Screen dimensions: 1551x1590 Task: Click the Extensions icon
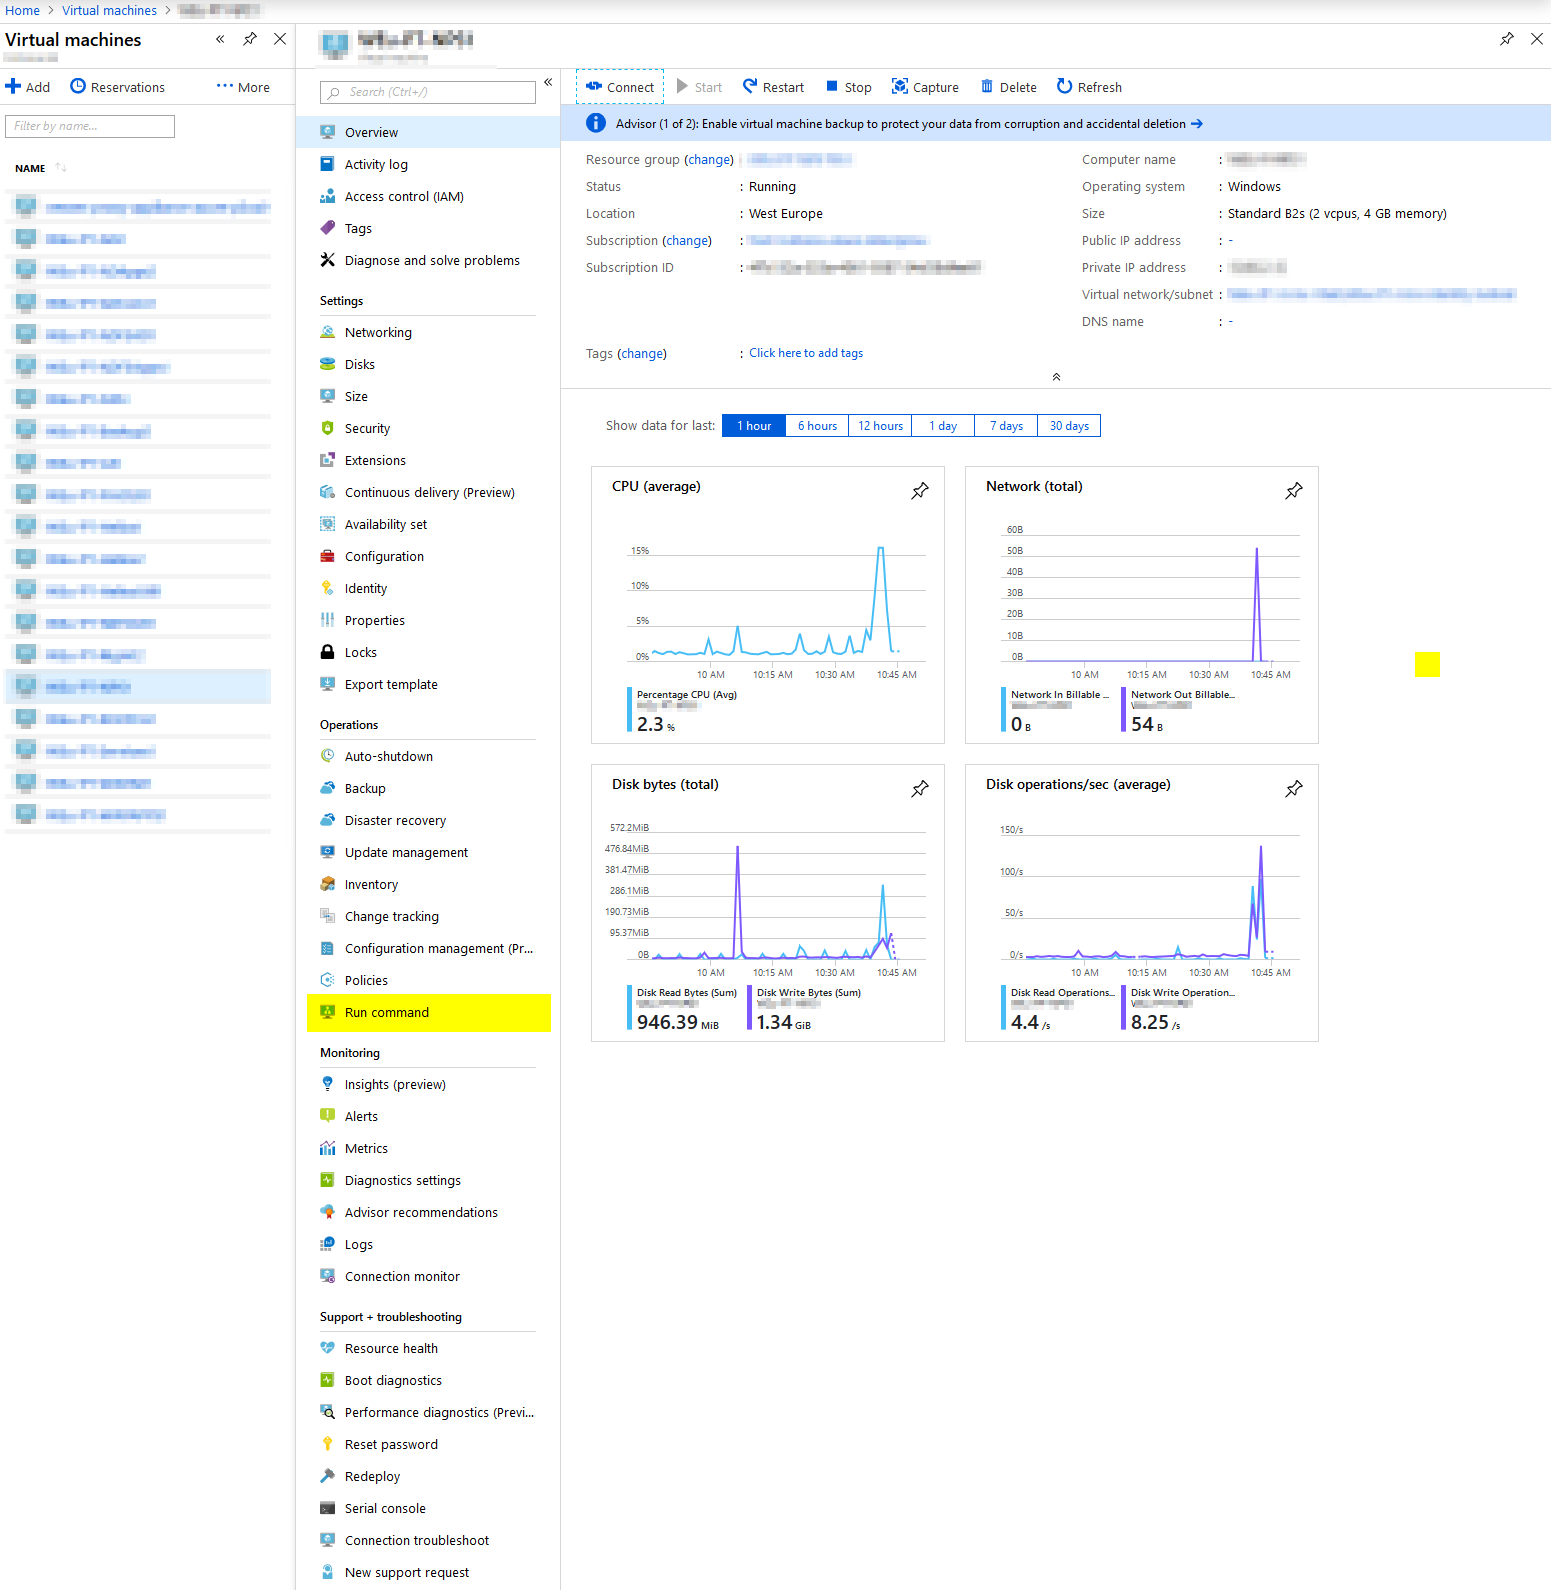pos(327,460)
